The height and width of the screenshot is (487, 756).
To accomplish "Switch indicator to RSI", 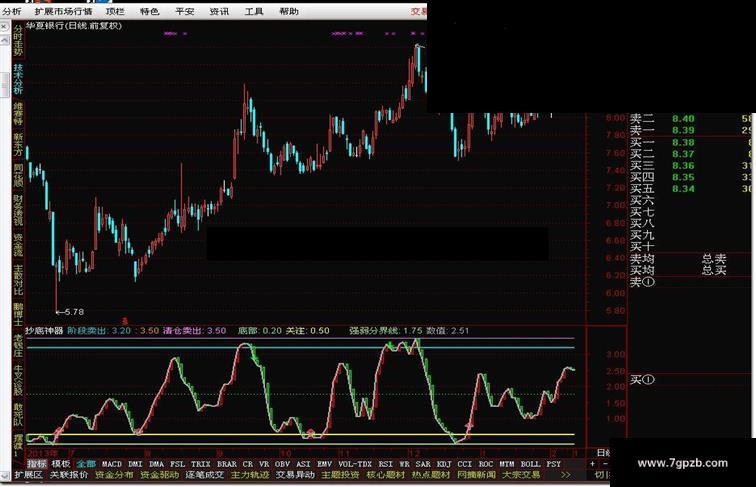I will pyautogui.click(x=386, y=464).
